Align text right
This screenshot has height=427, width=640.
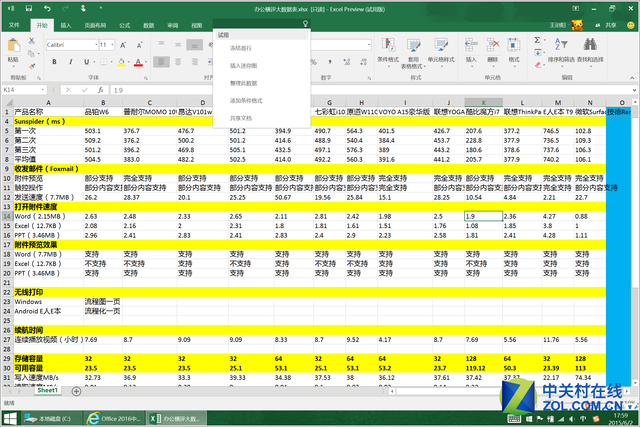195,62
